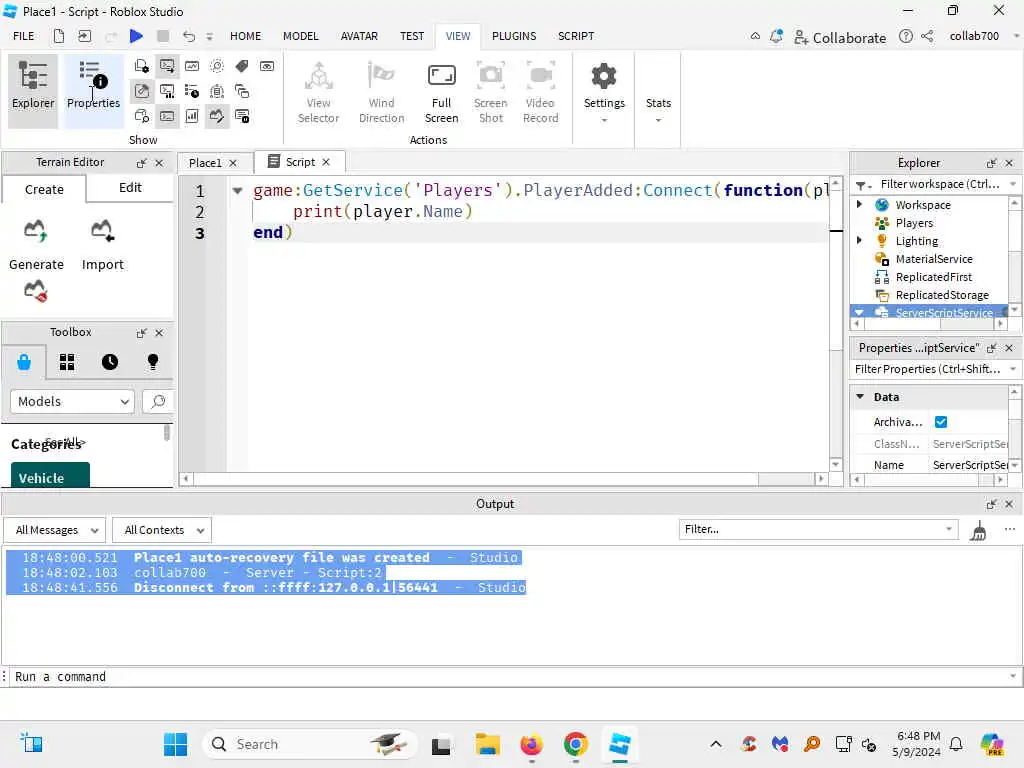Click the Import terrain button
Viewport: 1024px width, 768px height.
pyautogui.click(x=103, y=245)
